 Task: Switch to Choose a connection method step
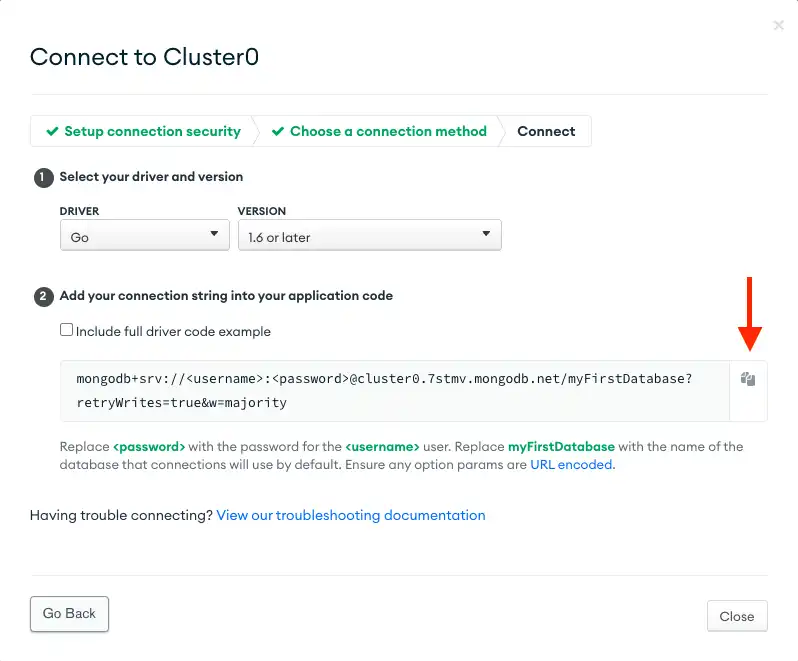click(388, 131)
